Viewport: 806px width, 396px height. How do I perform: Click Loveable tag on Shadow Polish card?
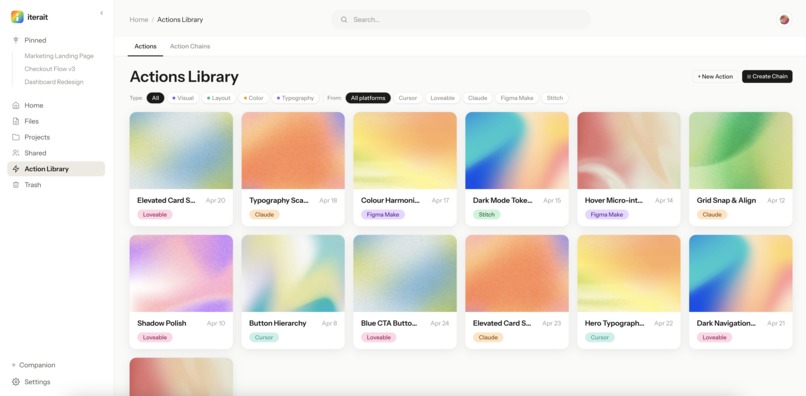[x=155, y=337]
